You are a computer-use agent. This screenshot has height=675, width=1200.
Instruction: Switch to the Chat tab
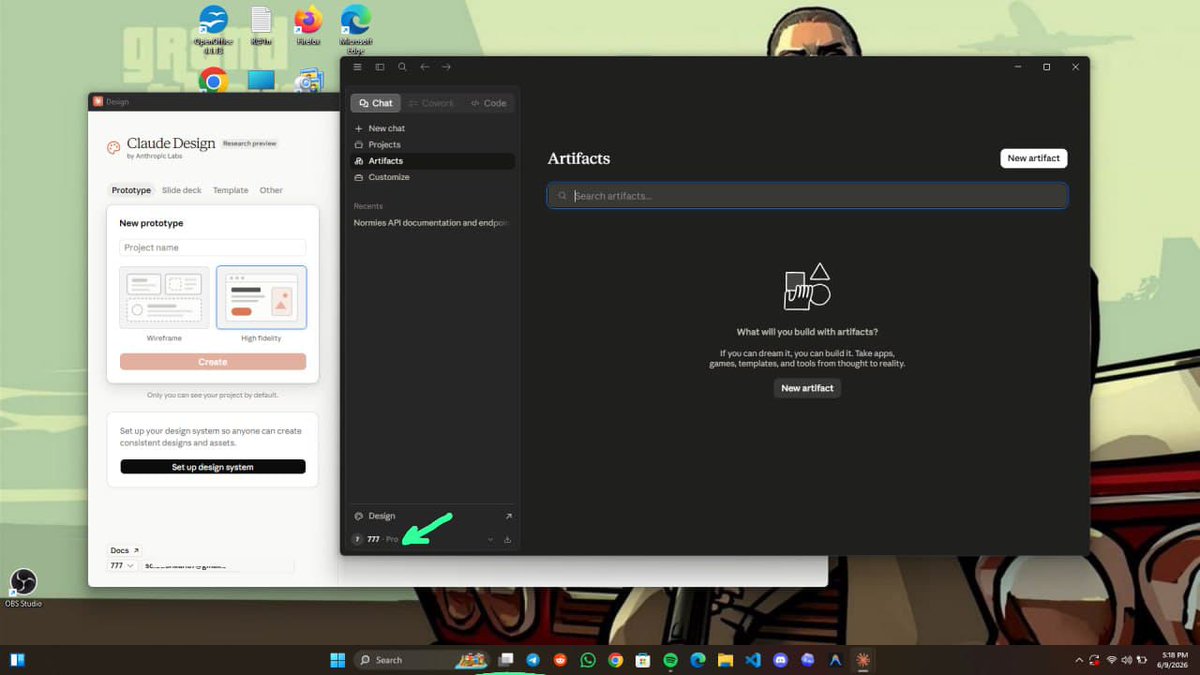coord(376,103)
